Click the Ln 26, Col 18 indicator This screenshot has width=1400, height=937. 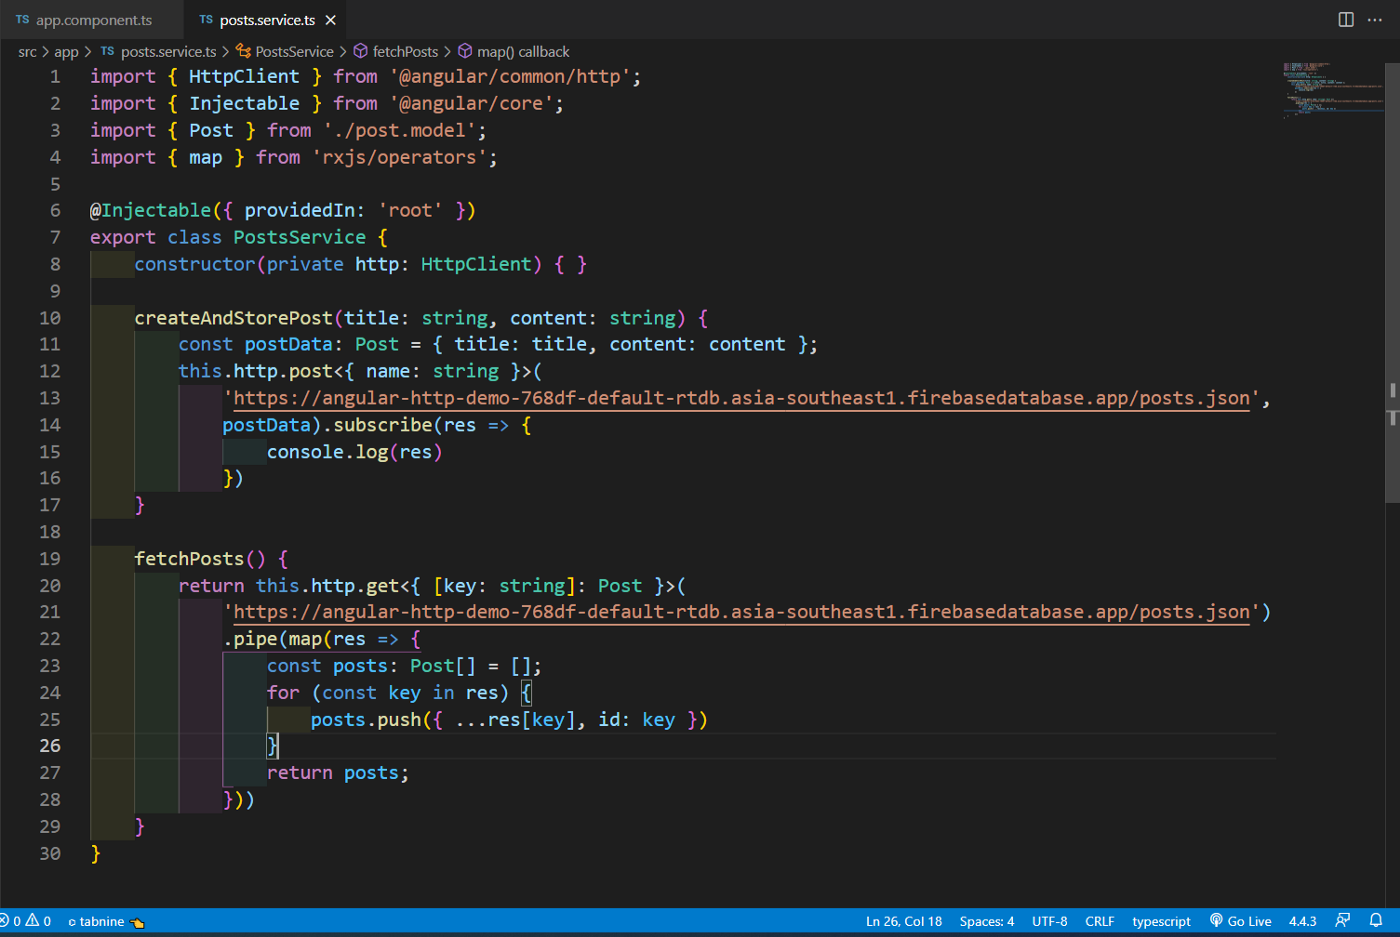click(x=904, y=921)
